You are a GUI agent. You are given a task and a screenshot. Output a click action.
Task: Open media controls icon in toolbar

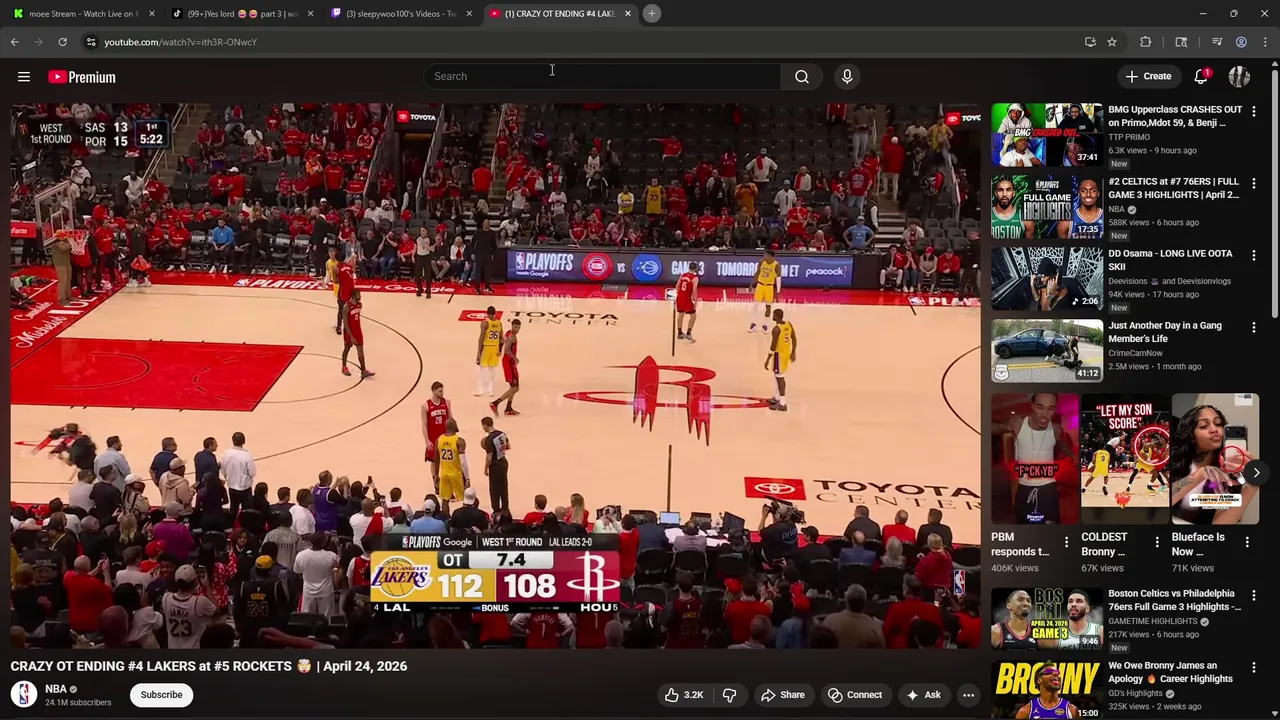click(1217, 42)
